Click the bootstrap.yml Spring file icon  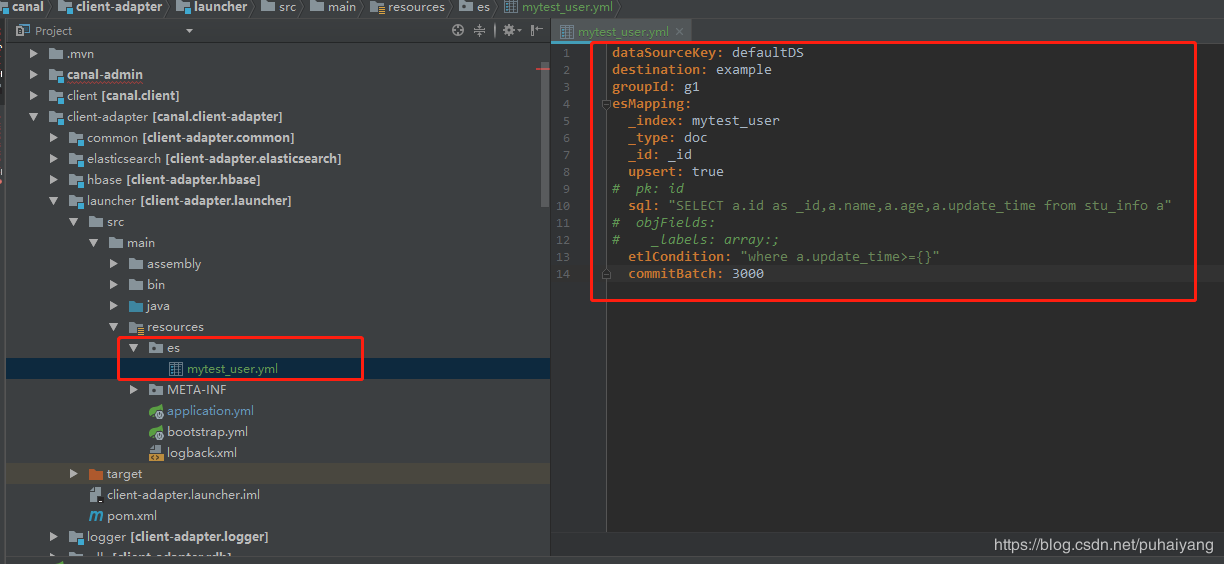point(156,432)
